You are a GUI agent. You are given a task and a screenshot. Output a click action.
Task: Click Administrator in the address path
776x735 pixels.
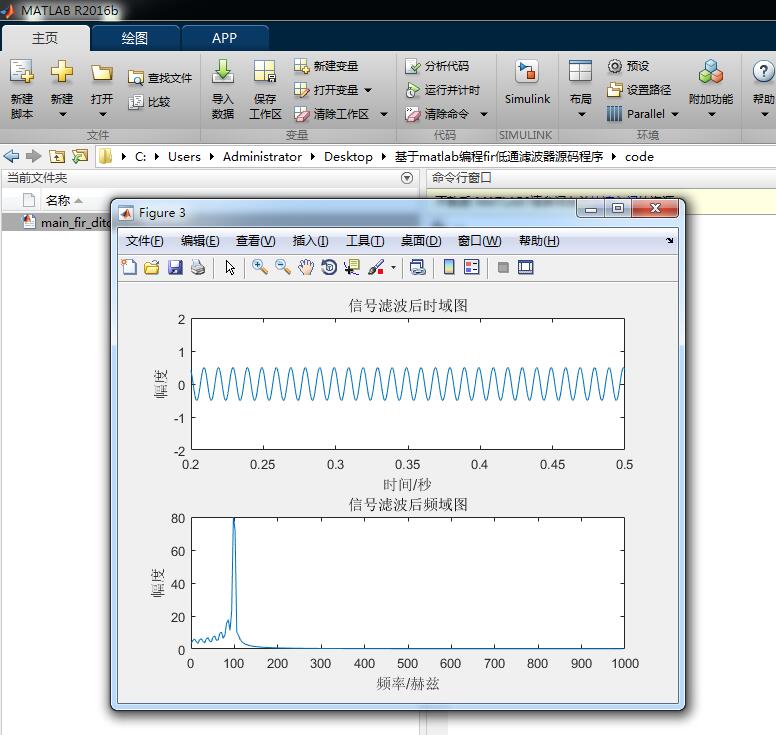point(262,156)
